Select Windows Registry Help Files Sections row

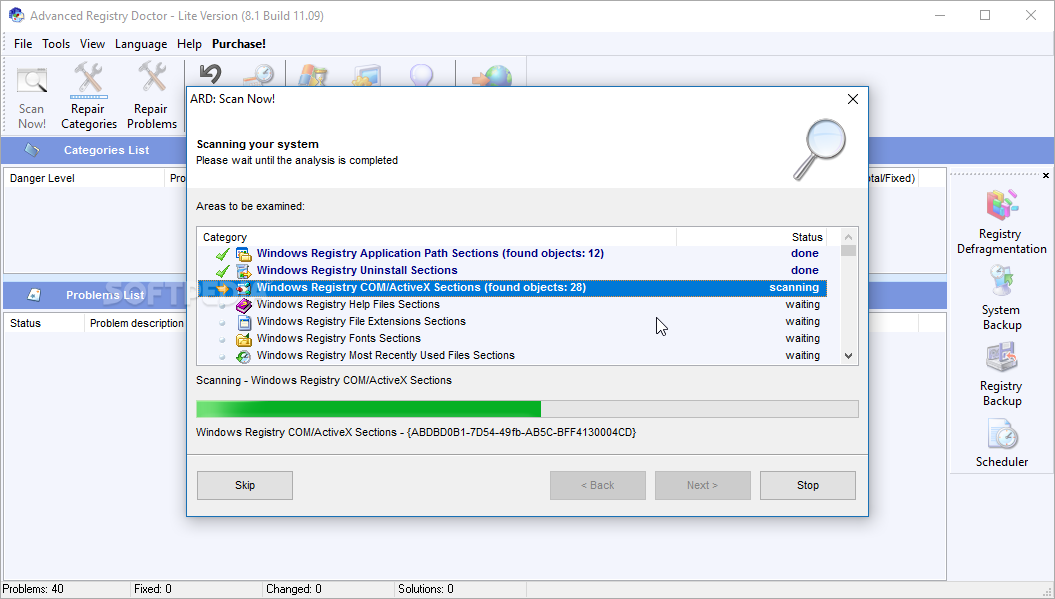click(x=512, y=305)
